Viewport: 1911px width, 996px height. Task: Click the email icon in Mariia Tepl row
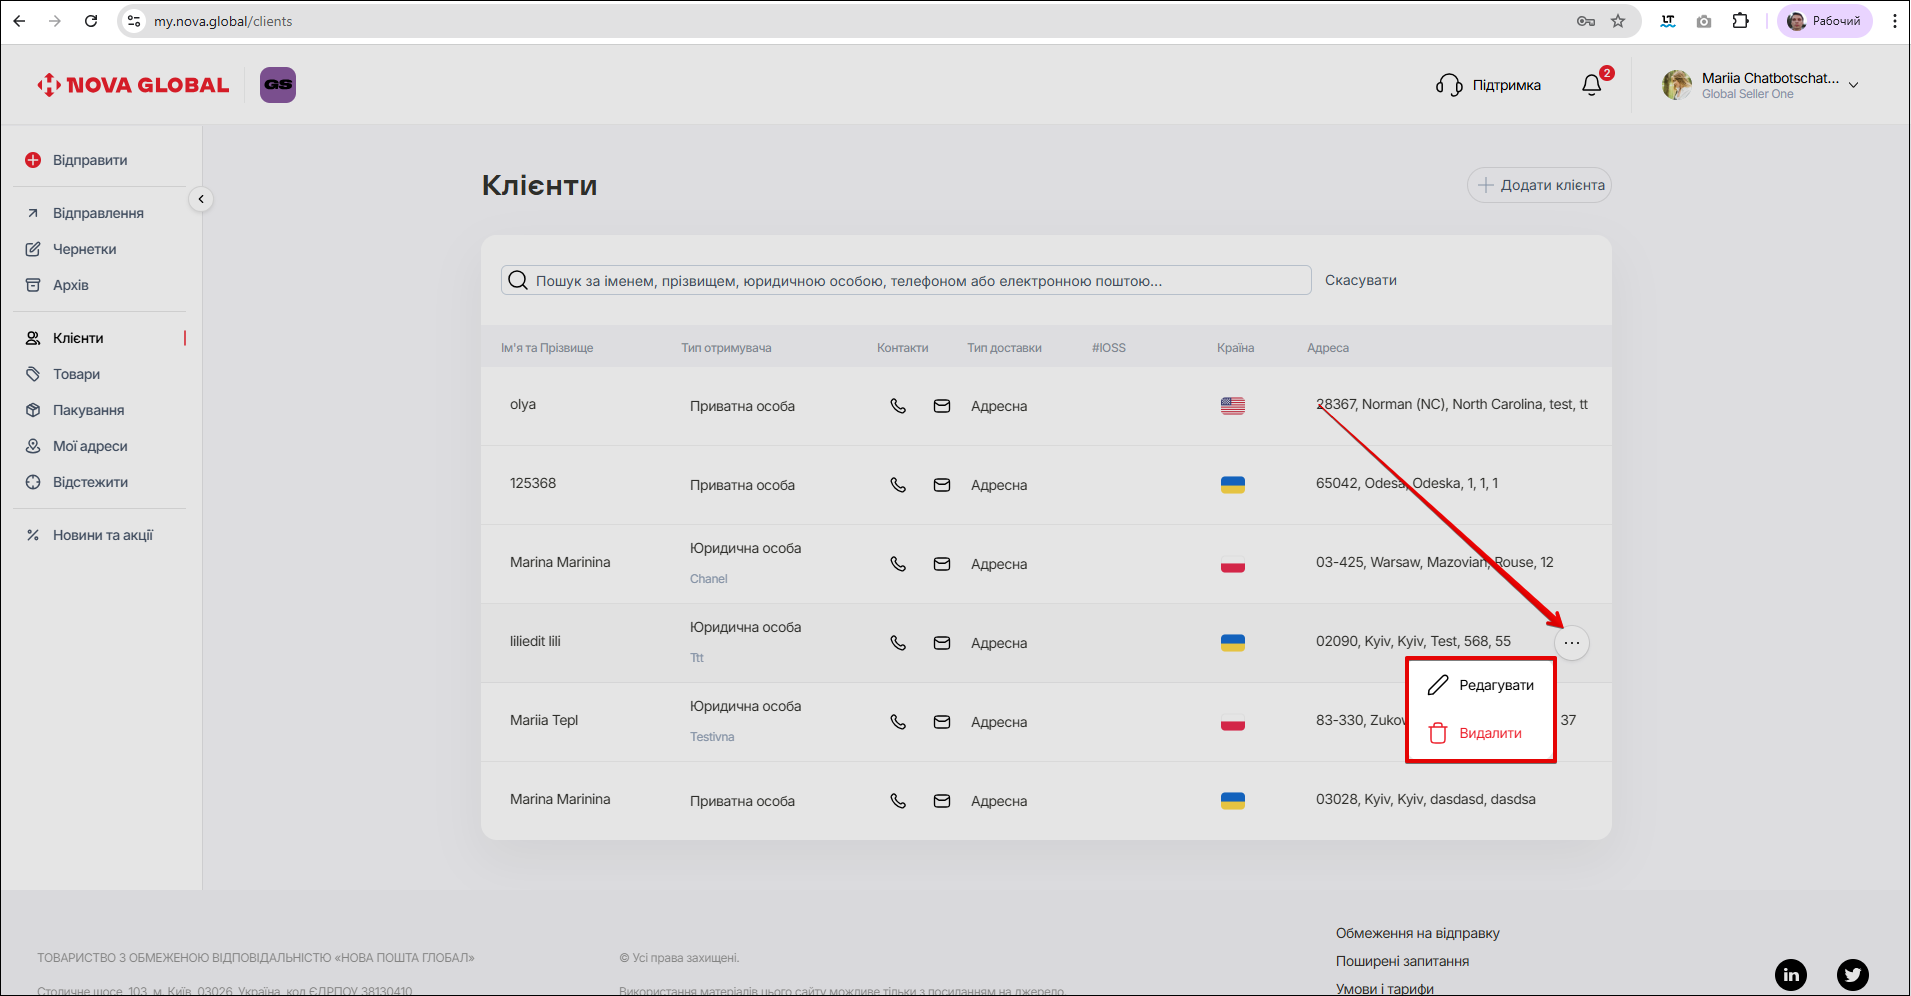(x=942, y=722)
